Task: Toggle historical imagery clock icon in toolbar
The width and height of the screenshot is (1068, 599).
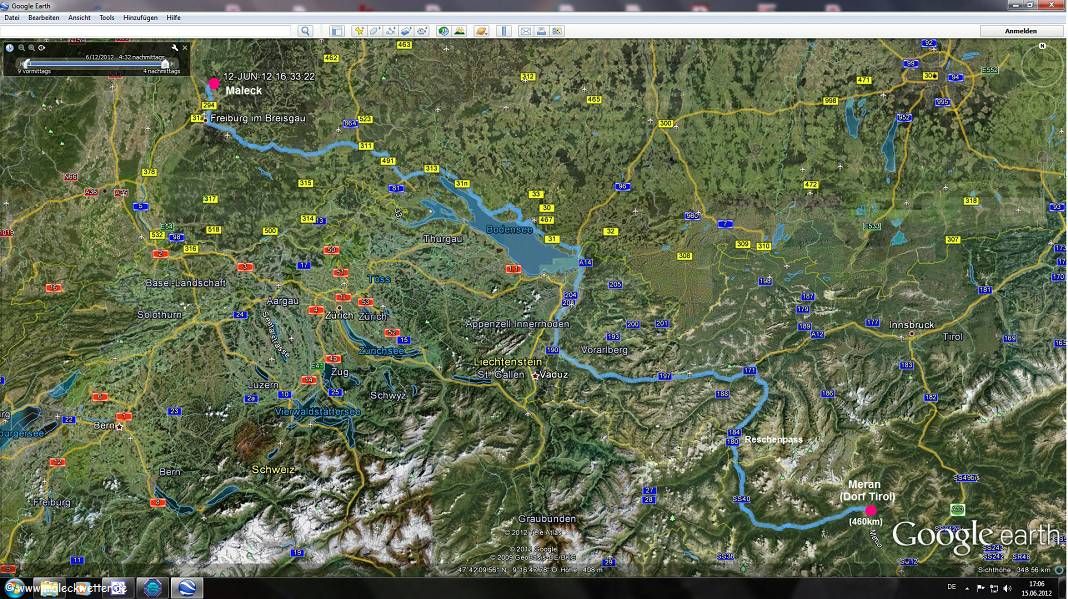Action: [444, 31]
